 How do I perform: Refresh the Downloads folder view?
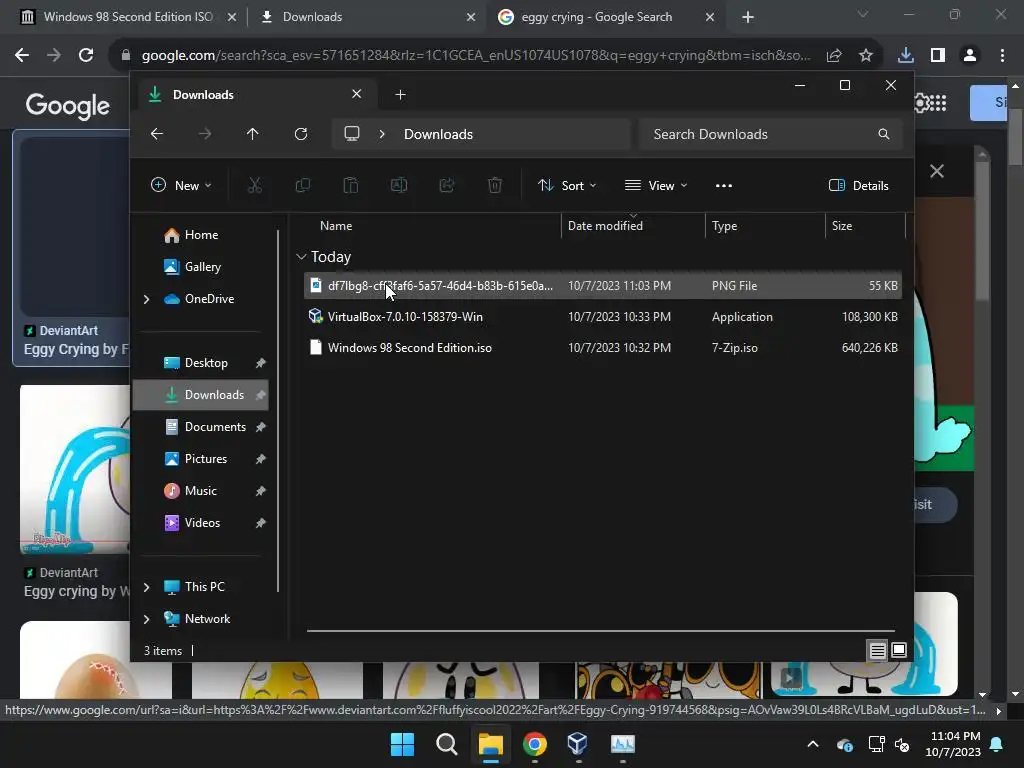(x=301, y=134)
